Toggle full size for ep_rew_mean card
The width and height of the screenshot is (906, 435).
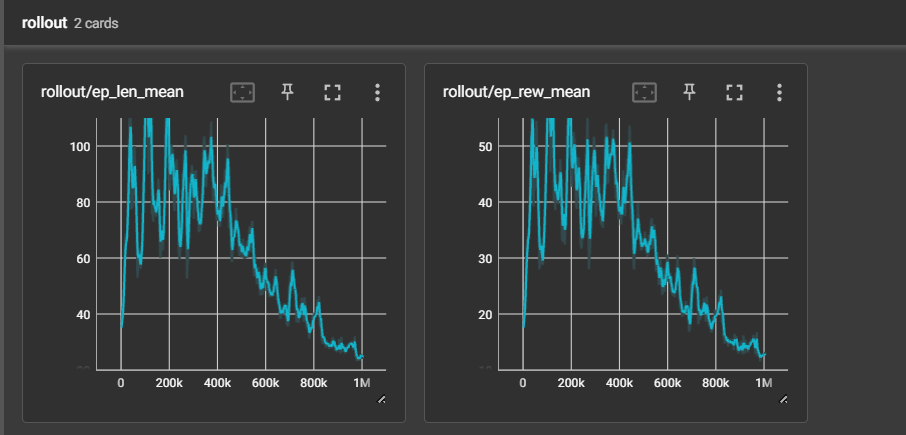click(734, 92)
